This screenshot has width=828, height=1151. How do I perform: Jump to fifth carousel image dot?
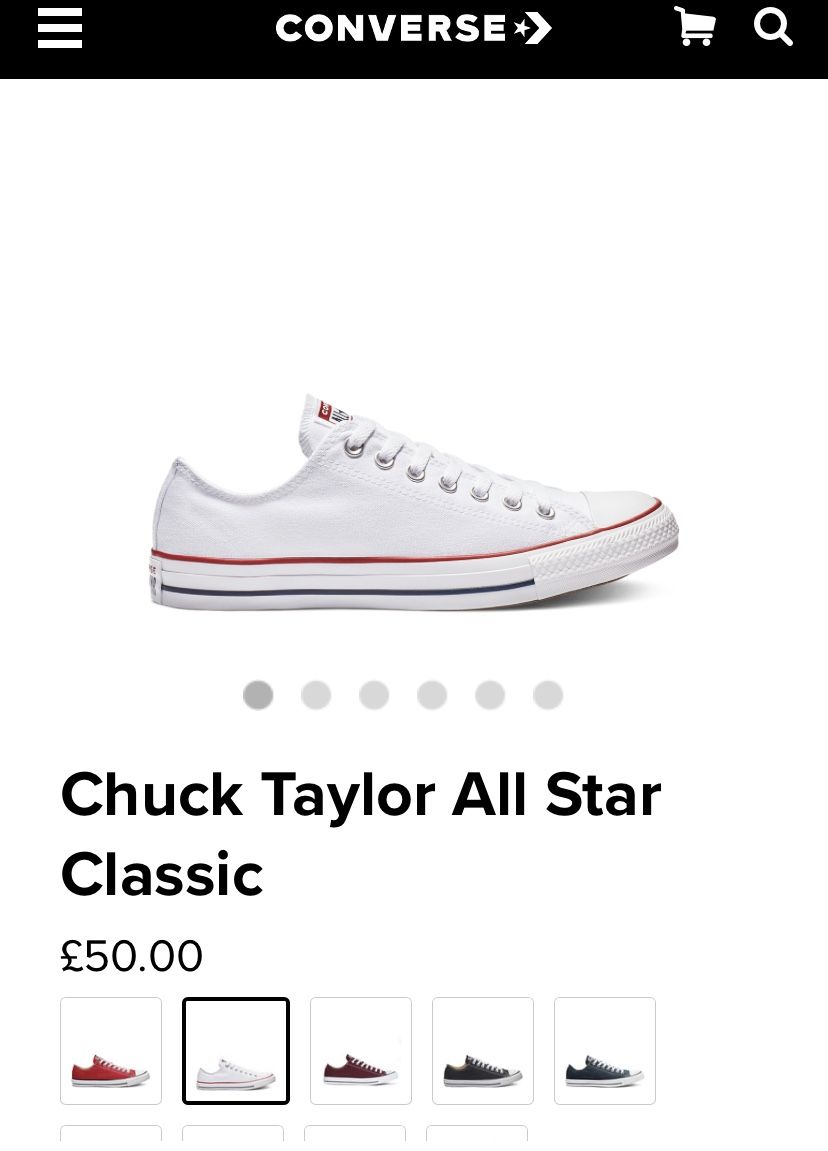click(490, 694)
